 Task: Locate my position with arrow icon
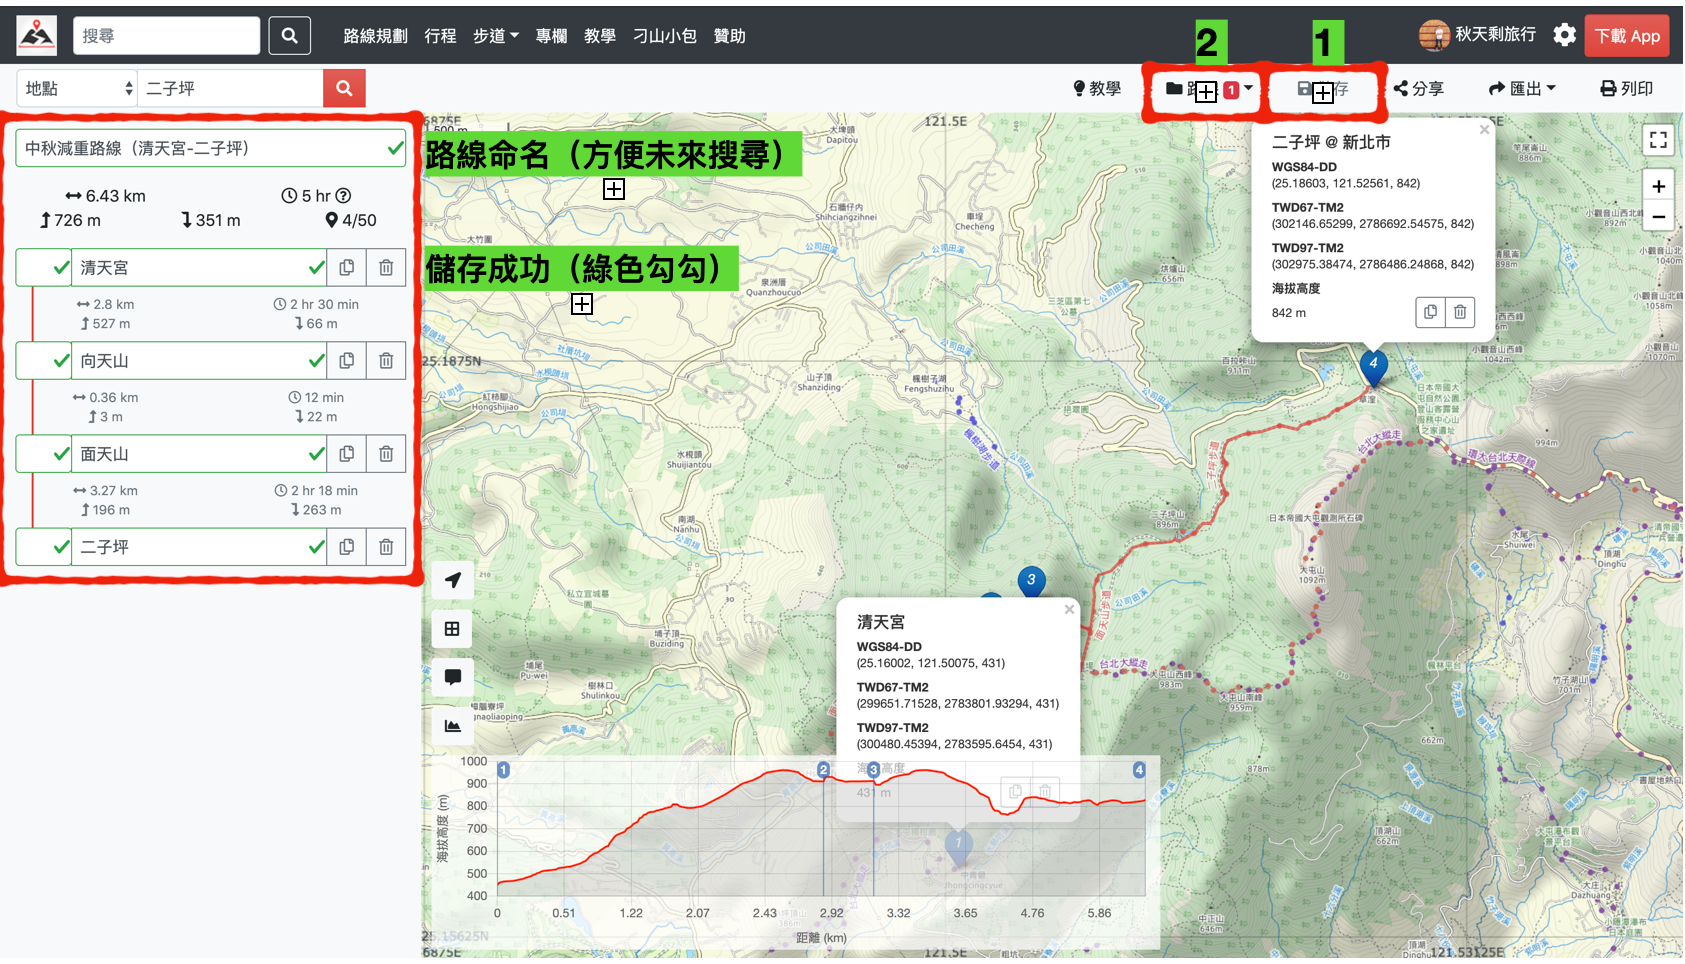pyautogui.click(x=453, y=580)
